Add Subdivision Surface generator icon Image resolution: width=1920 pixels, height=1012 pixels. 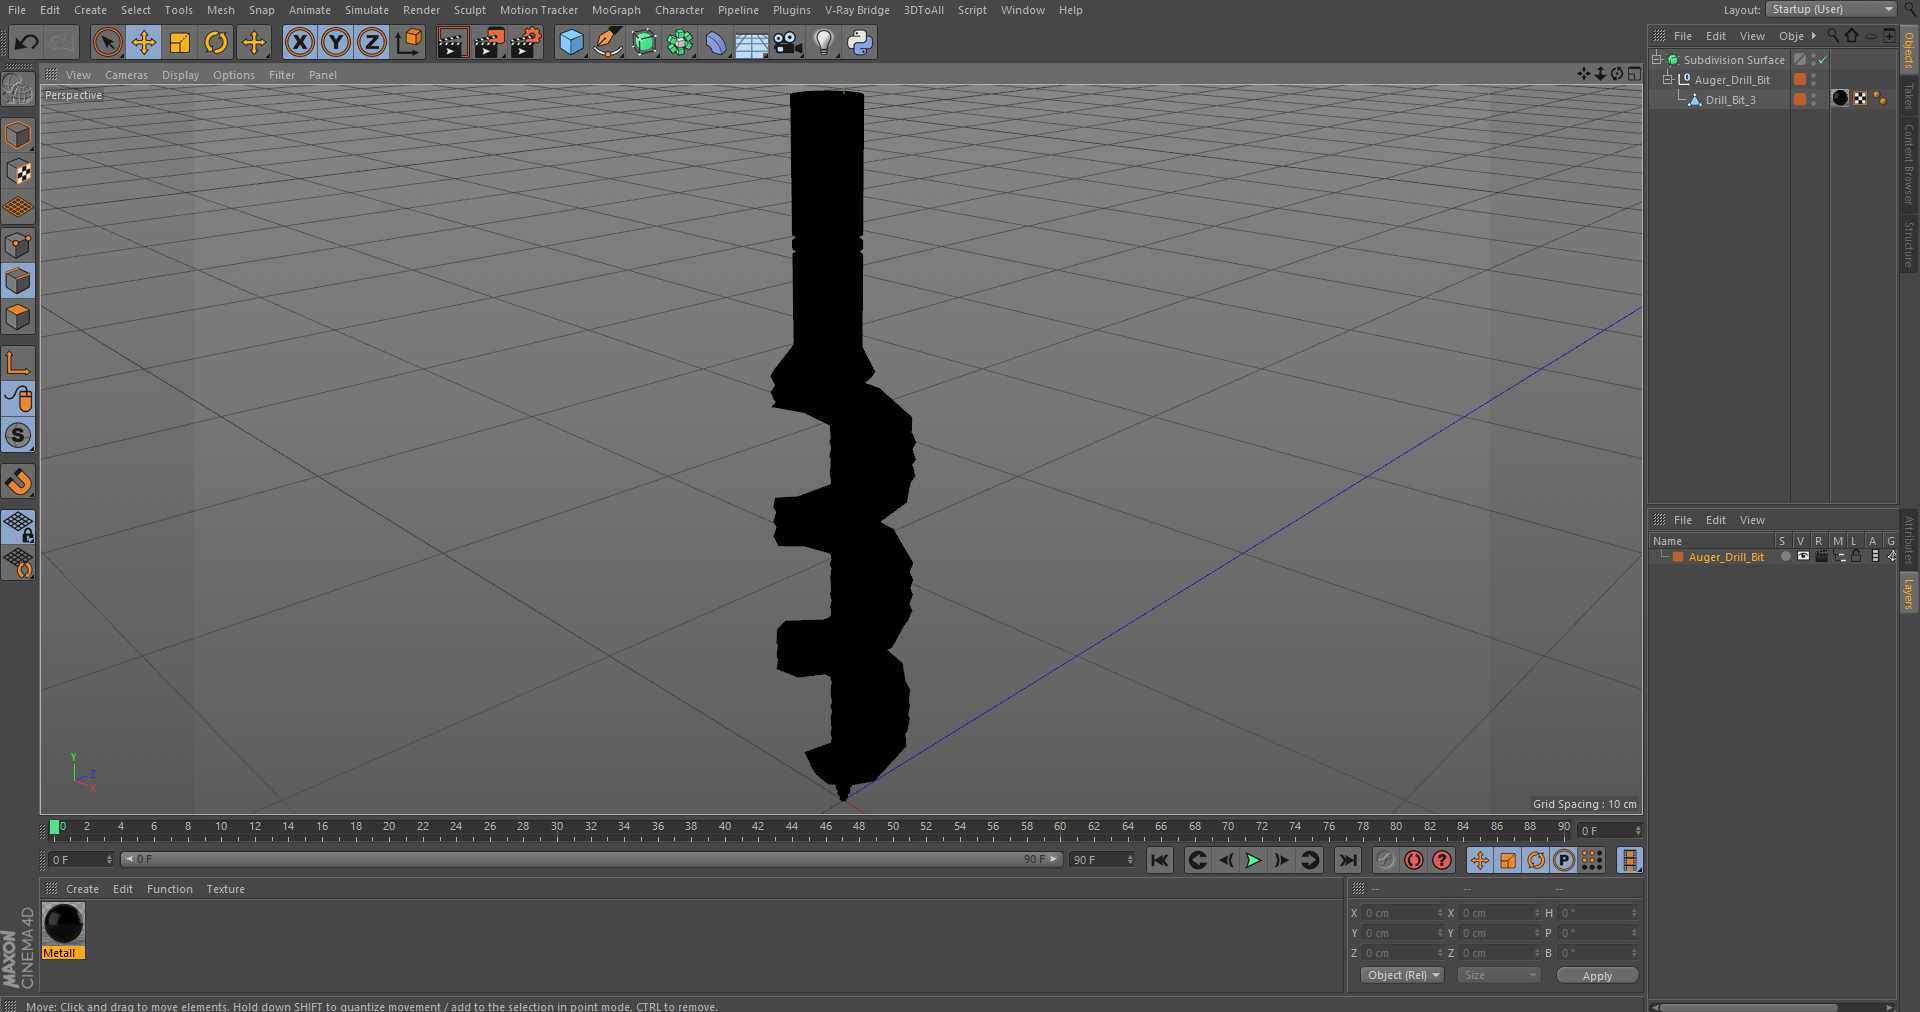(644, 42)
